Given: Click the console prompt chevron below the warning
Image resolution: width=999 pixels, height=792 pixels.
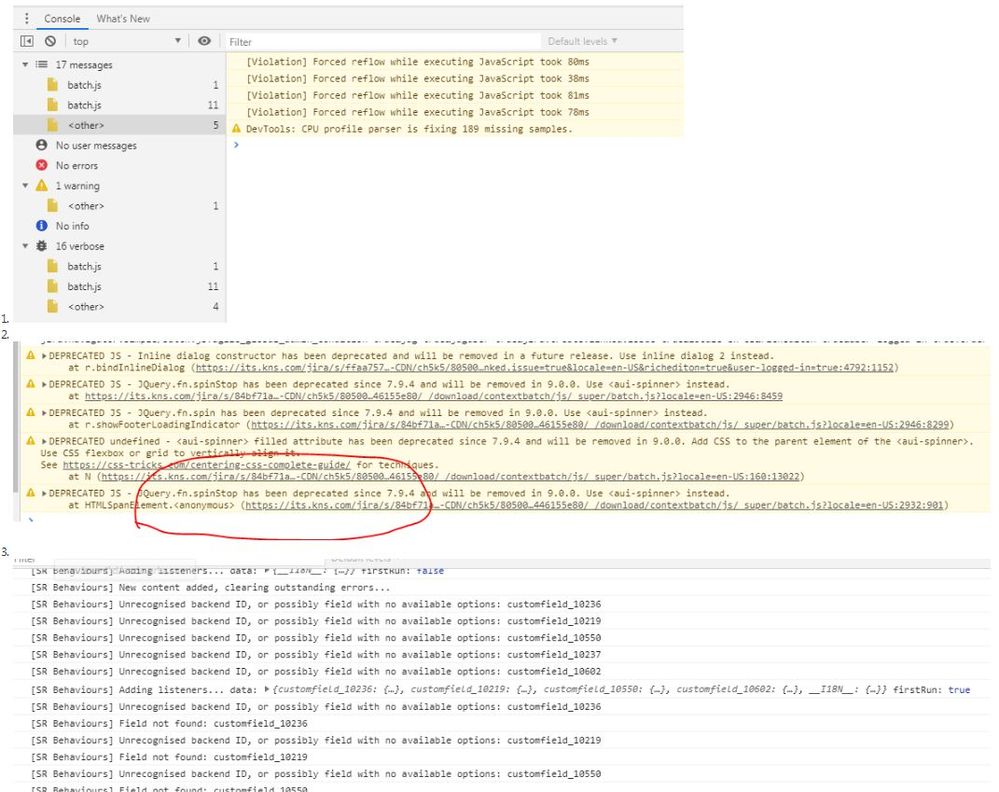Looking at the screenshot, I should tap(236, 145).
